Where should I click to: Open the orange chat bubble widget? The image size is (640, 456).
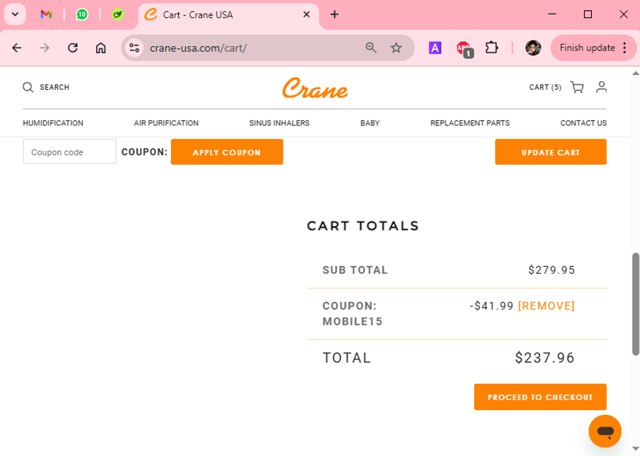pyautogui.click(x=605, y=431)
